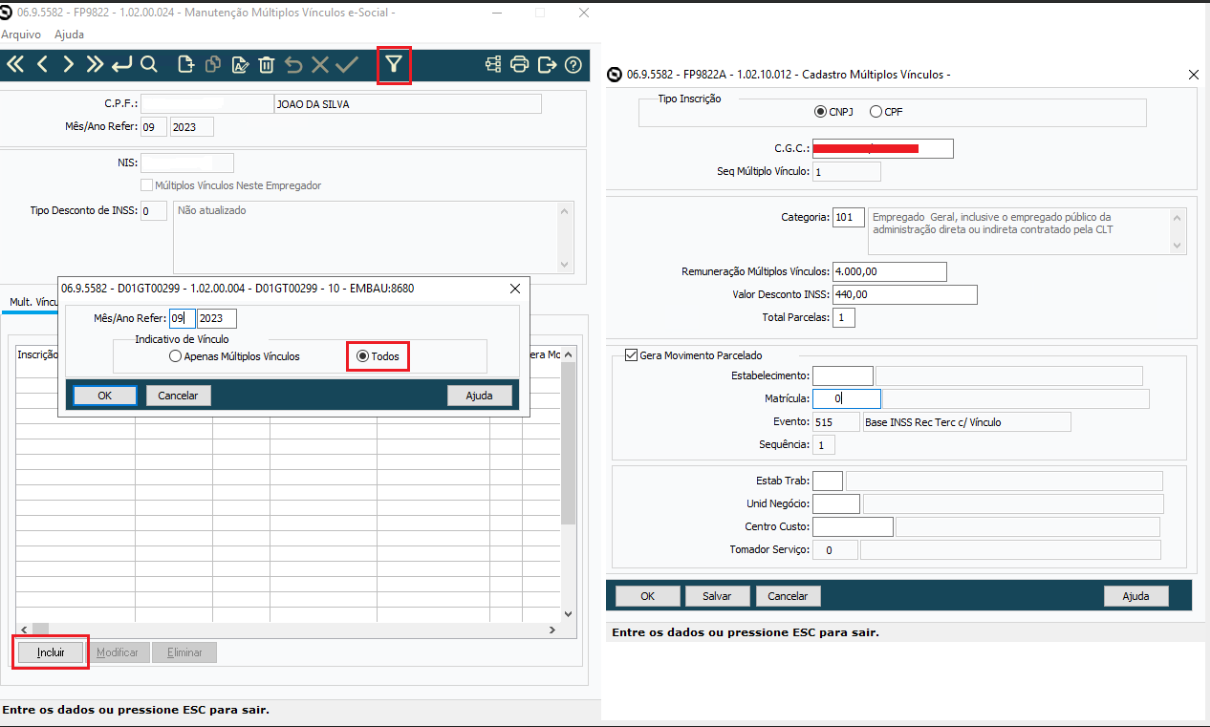The image size is (1210, 727).
Task: Click Cancelar in the filter dialog
Action: [178, 395]
